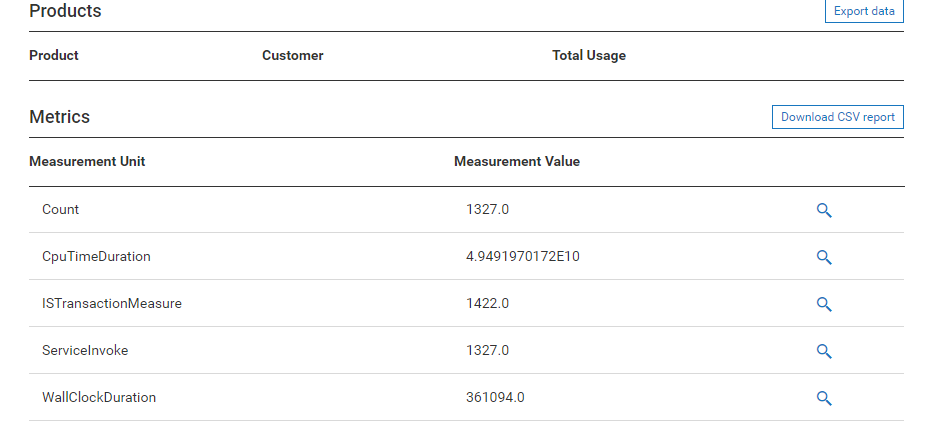Click the Measurement Unit column header
The image size is (927, 448).
[87, 162]
